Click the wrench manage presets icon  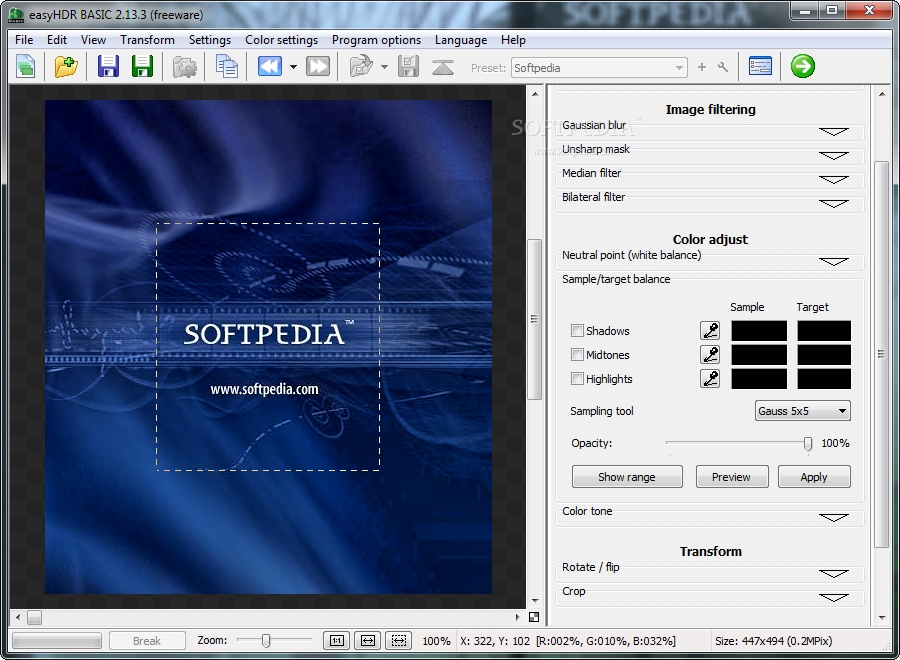pyautogui.click(x=723, y=67)
